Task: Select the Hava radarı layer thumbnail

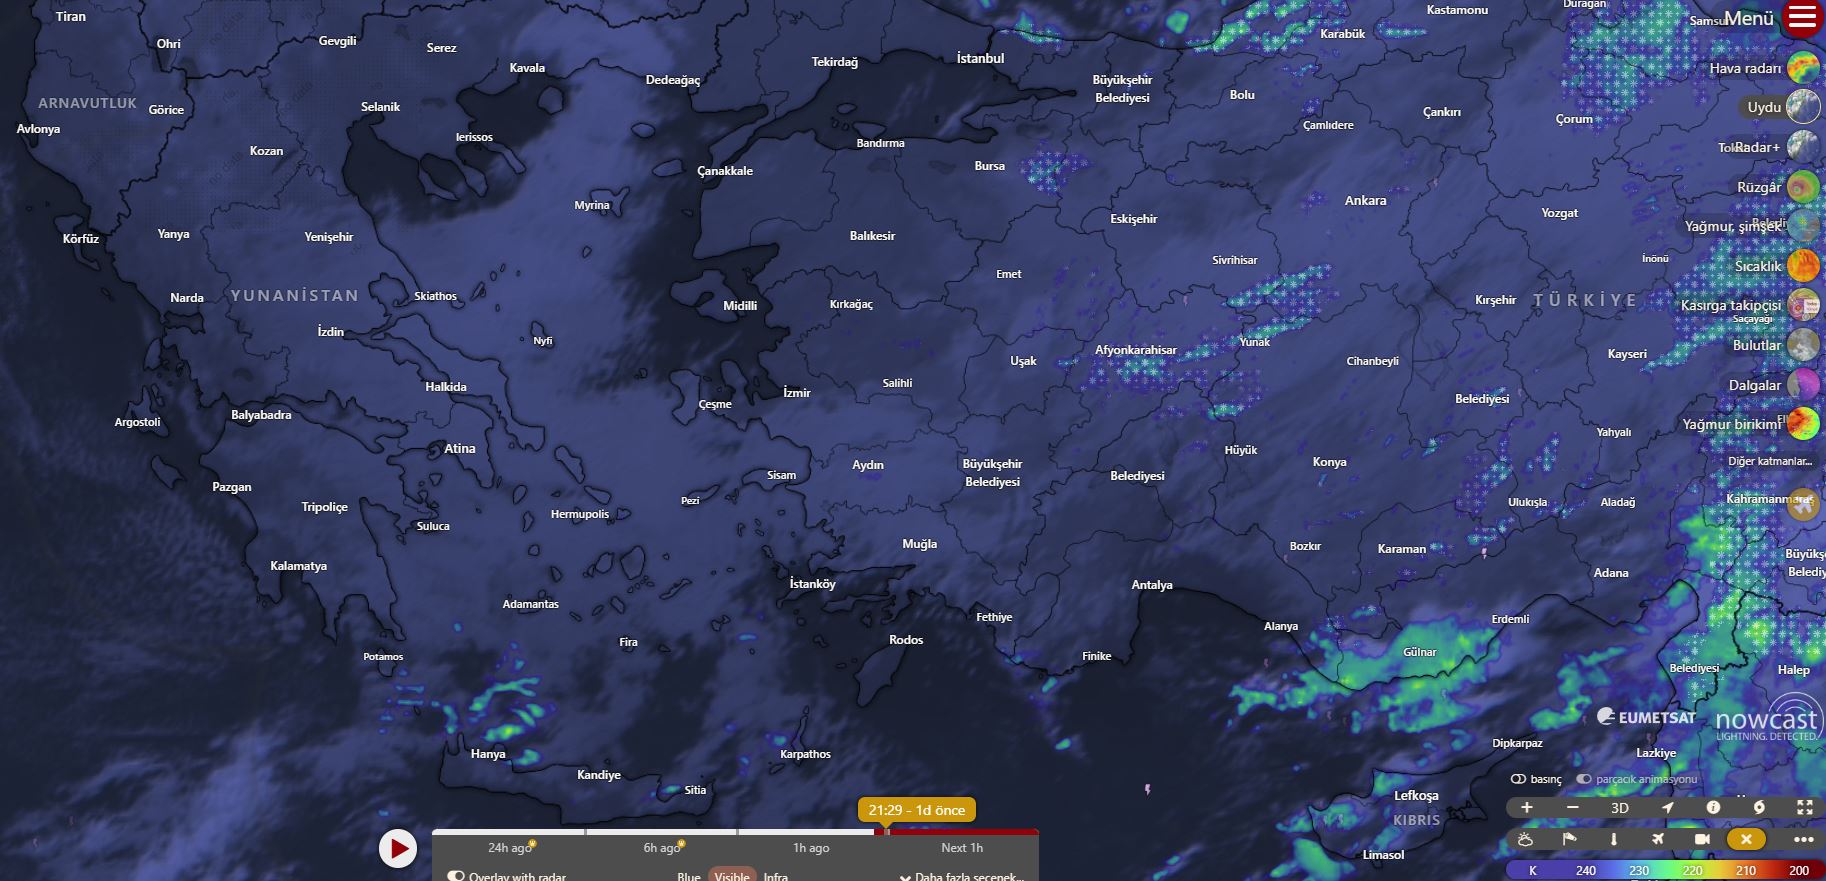Action: coord(1803,68)
